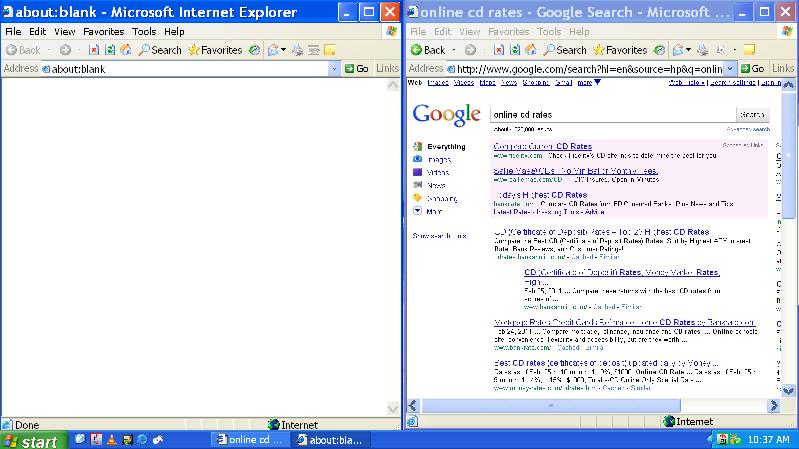The width and height of the screenshot is (799, 449).
Task: Switch to 'about:bla...' taskbar button
Action: pyautogui.click(x=330, y=440)
